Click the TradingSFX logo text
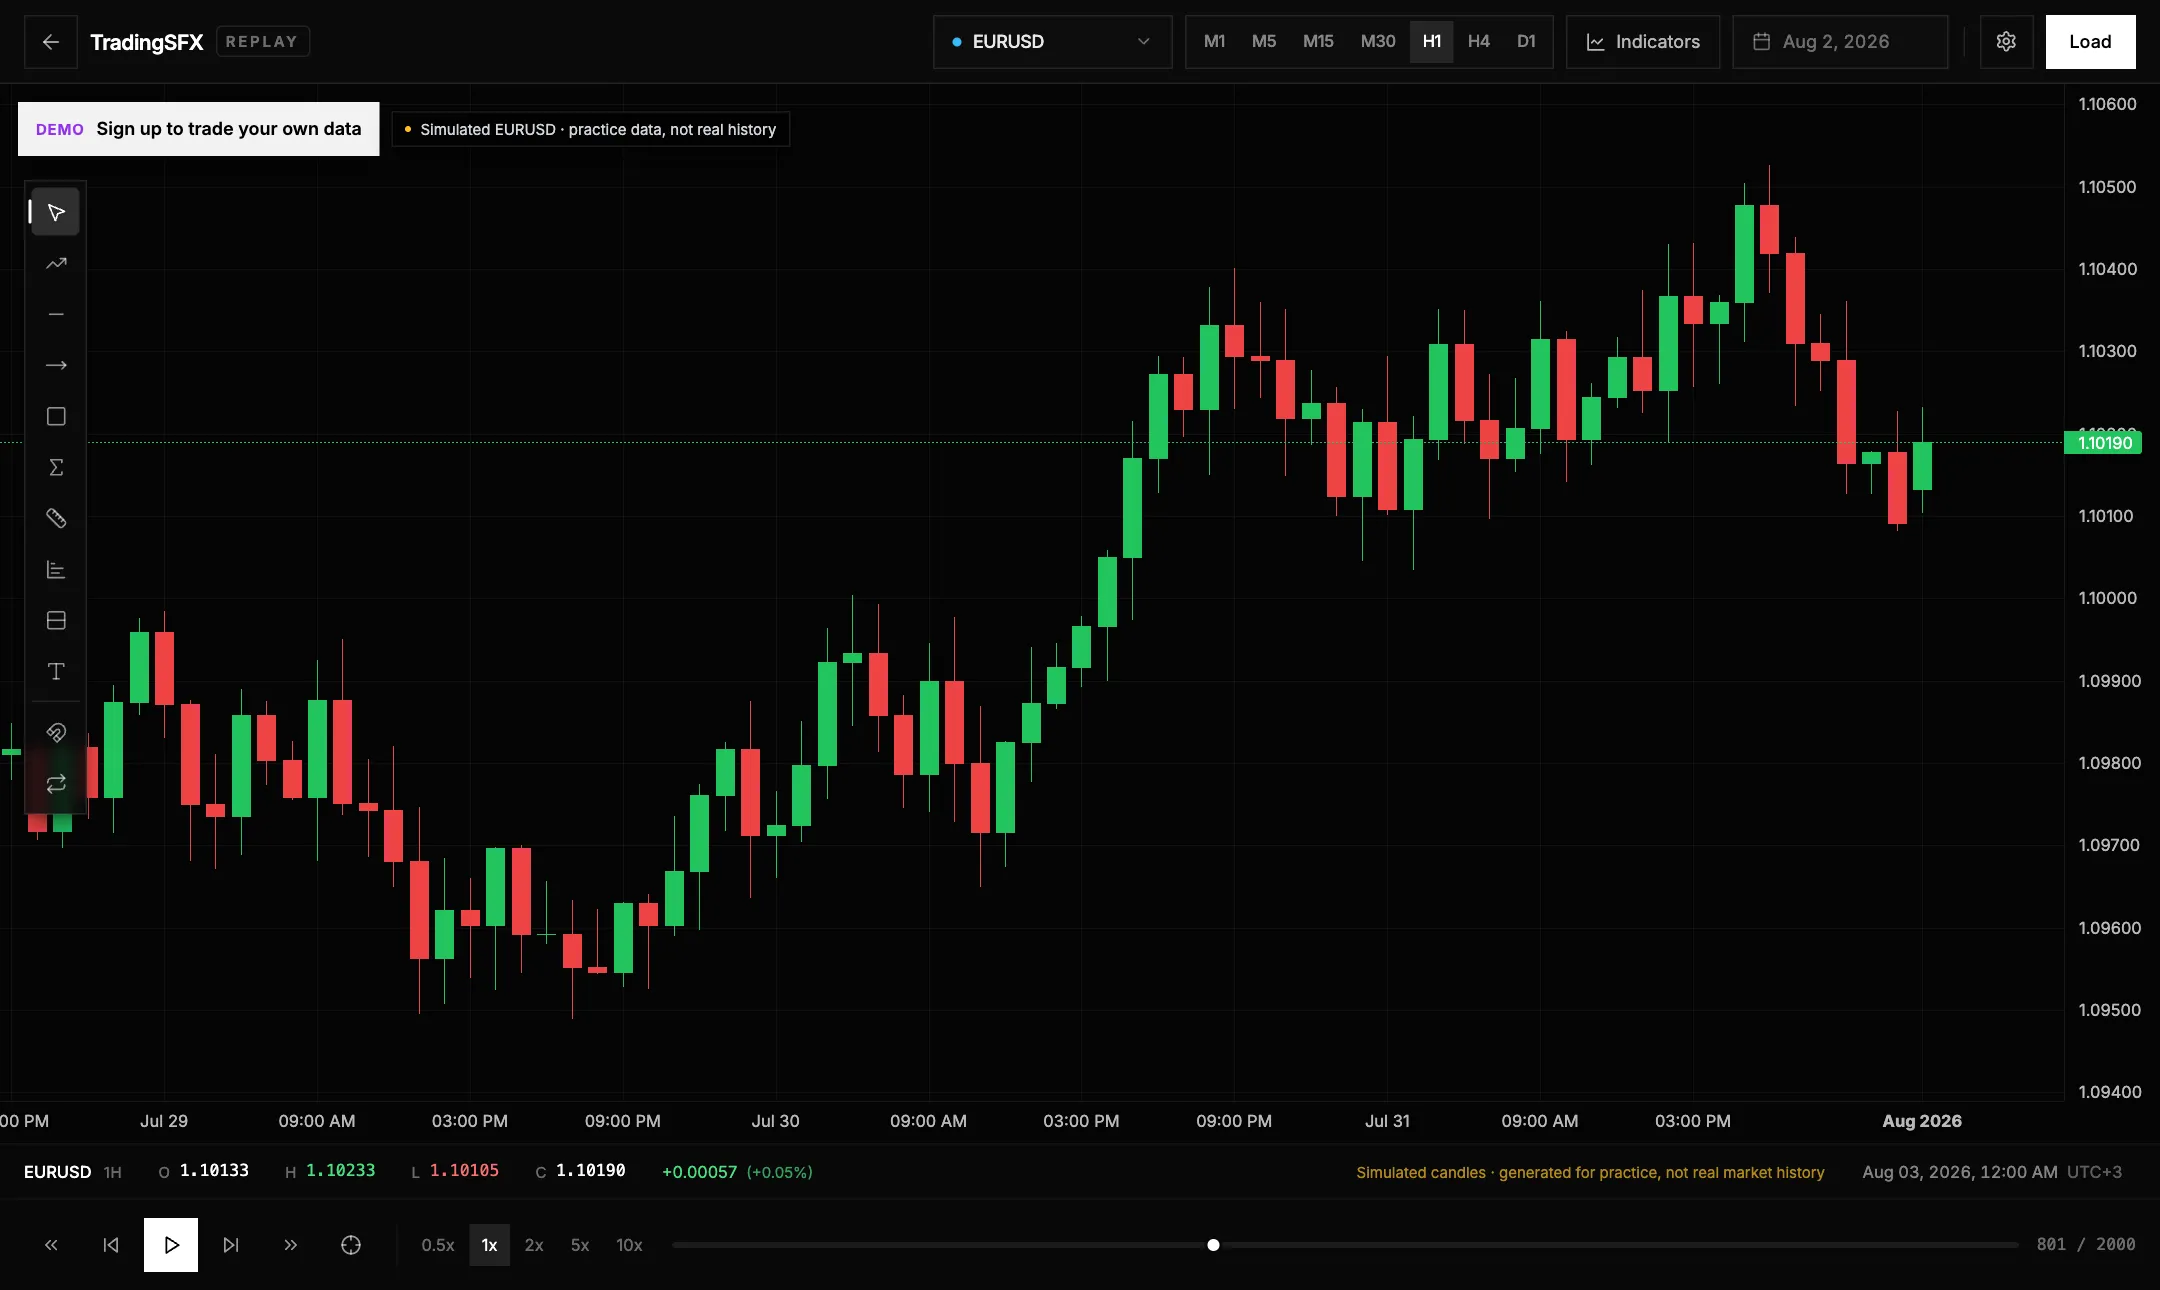Viewport: 2160px width, 1290px height. [147, 42]
